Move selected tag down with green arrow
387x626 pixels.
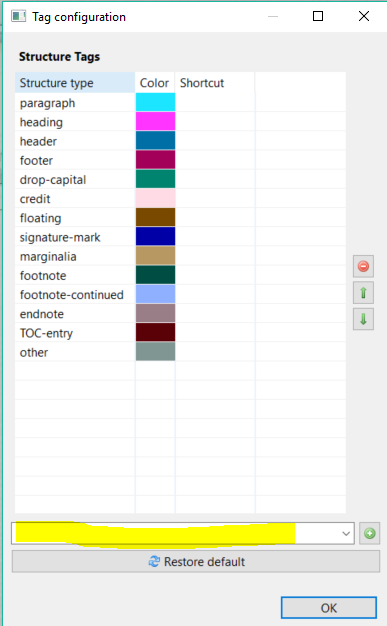[363, 319]
